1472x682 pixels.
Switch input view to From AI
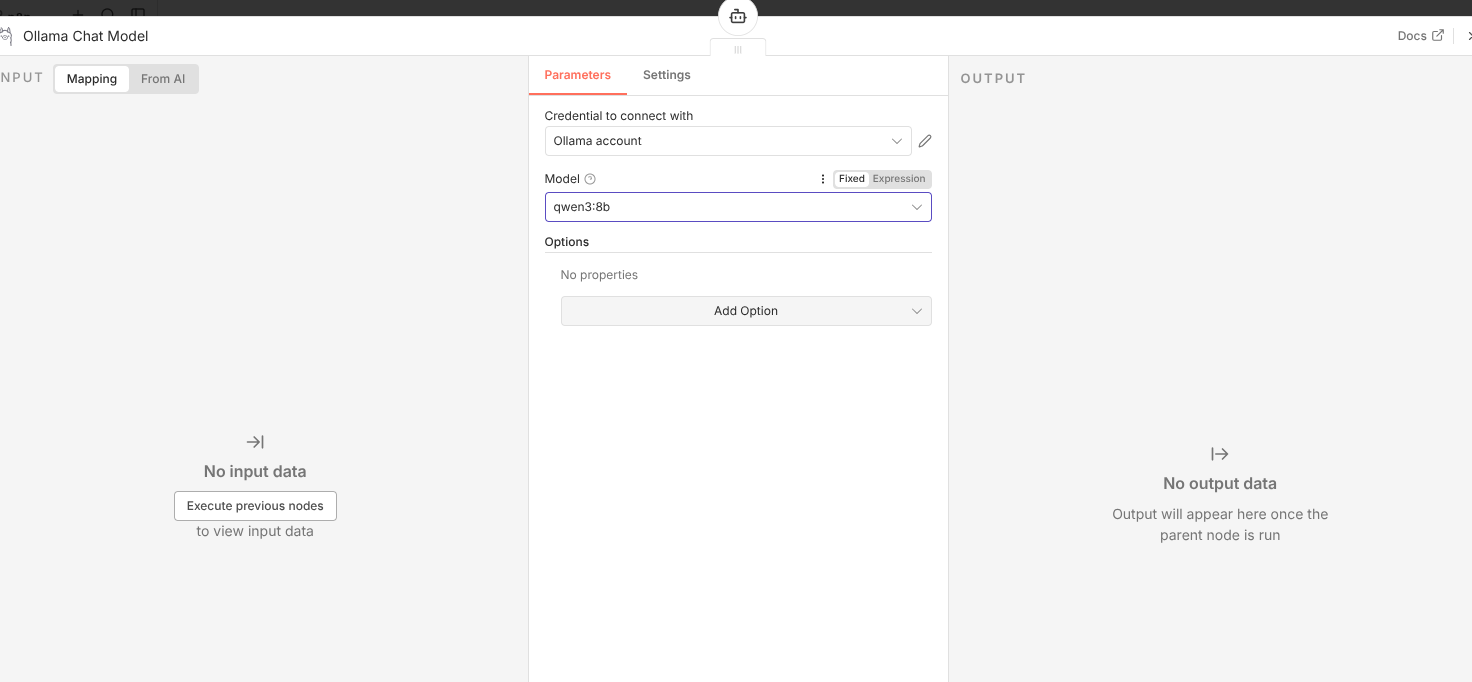pos(163,79)
